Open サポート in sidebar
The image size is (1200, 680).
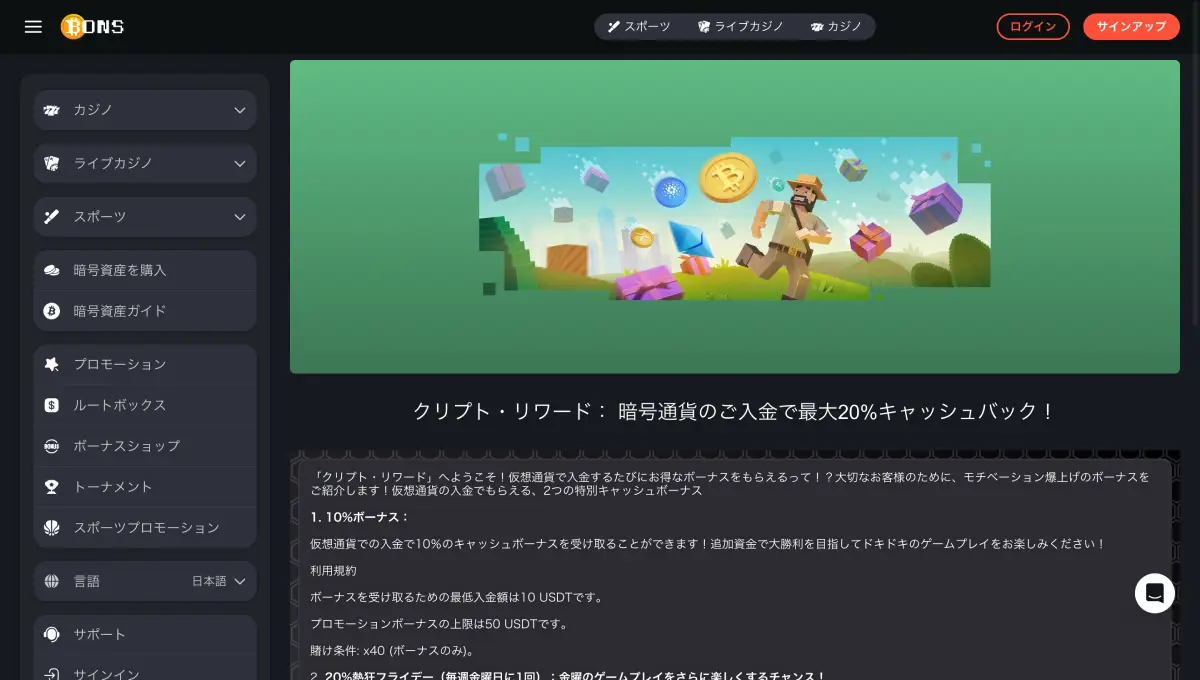click(x=145, y=634)
